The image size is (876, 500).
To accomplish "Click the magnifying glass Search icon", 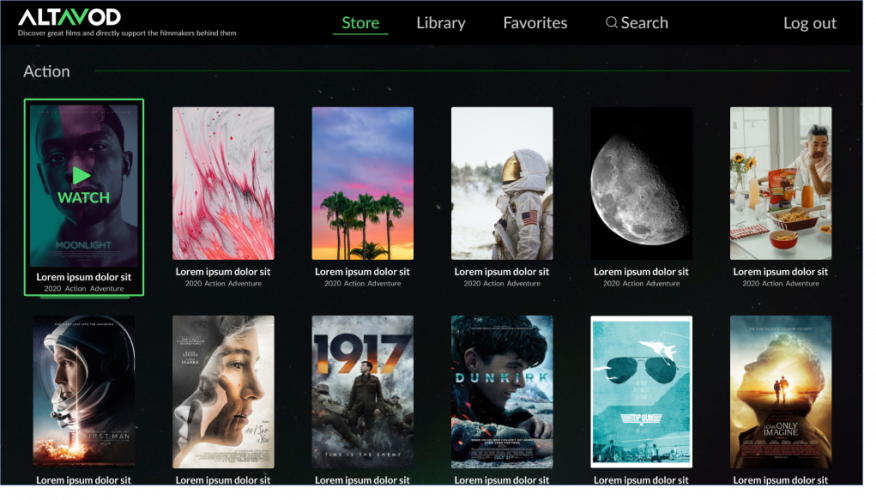I will 611,23.
